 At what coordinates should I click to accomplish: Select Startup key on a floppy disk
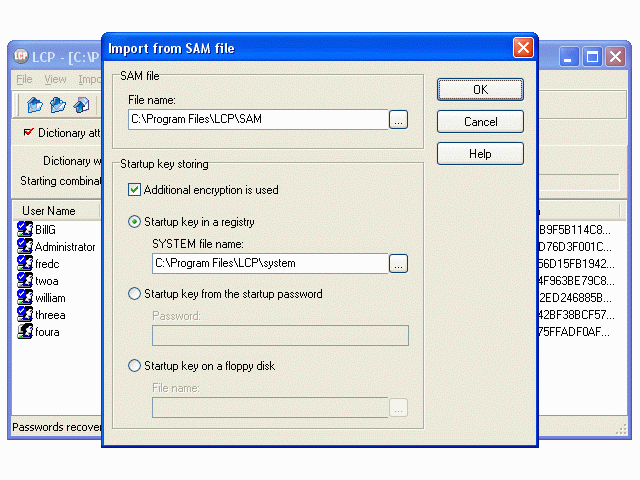134,366
